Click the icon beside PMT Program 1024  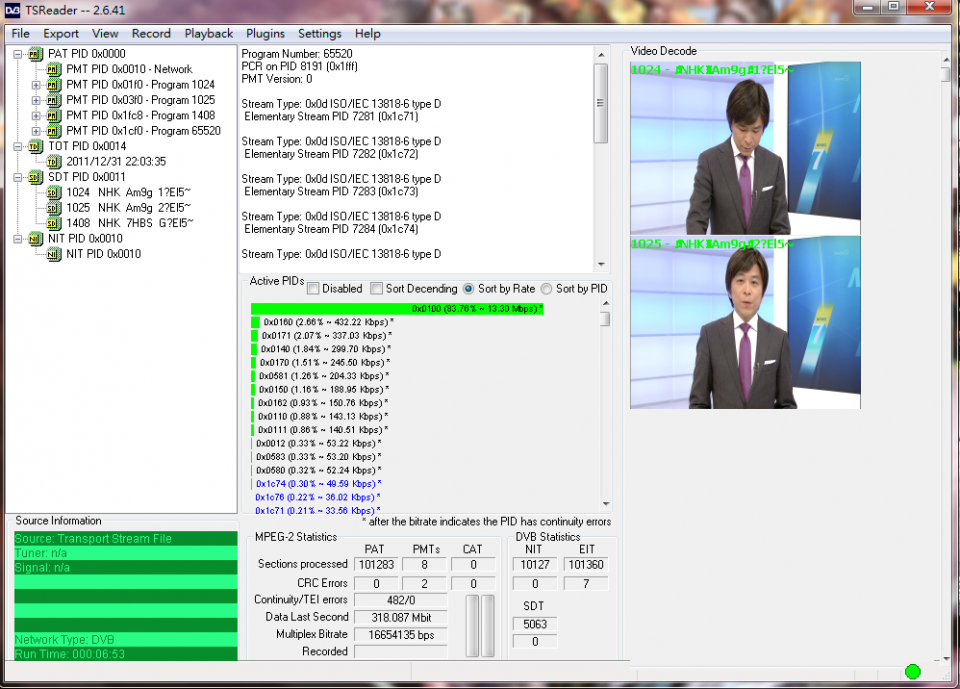[x=54, y=85]
